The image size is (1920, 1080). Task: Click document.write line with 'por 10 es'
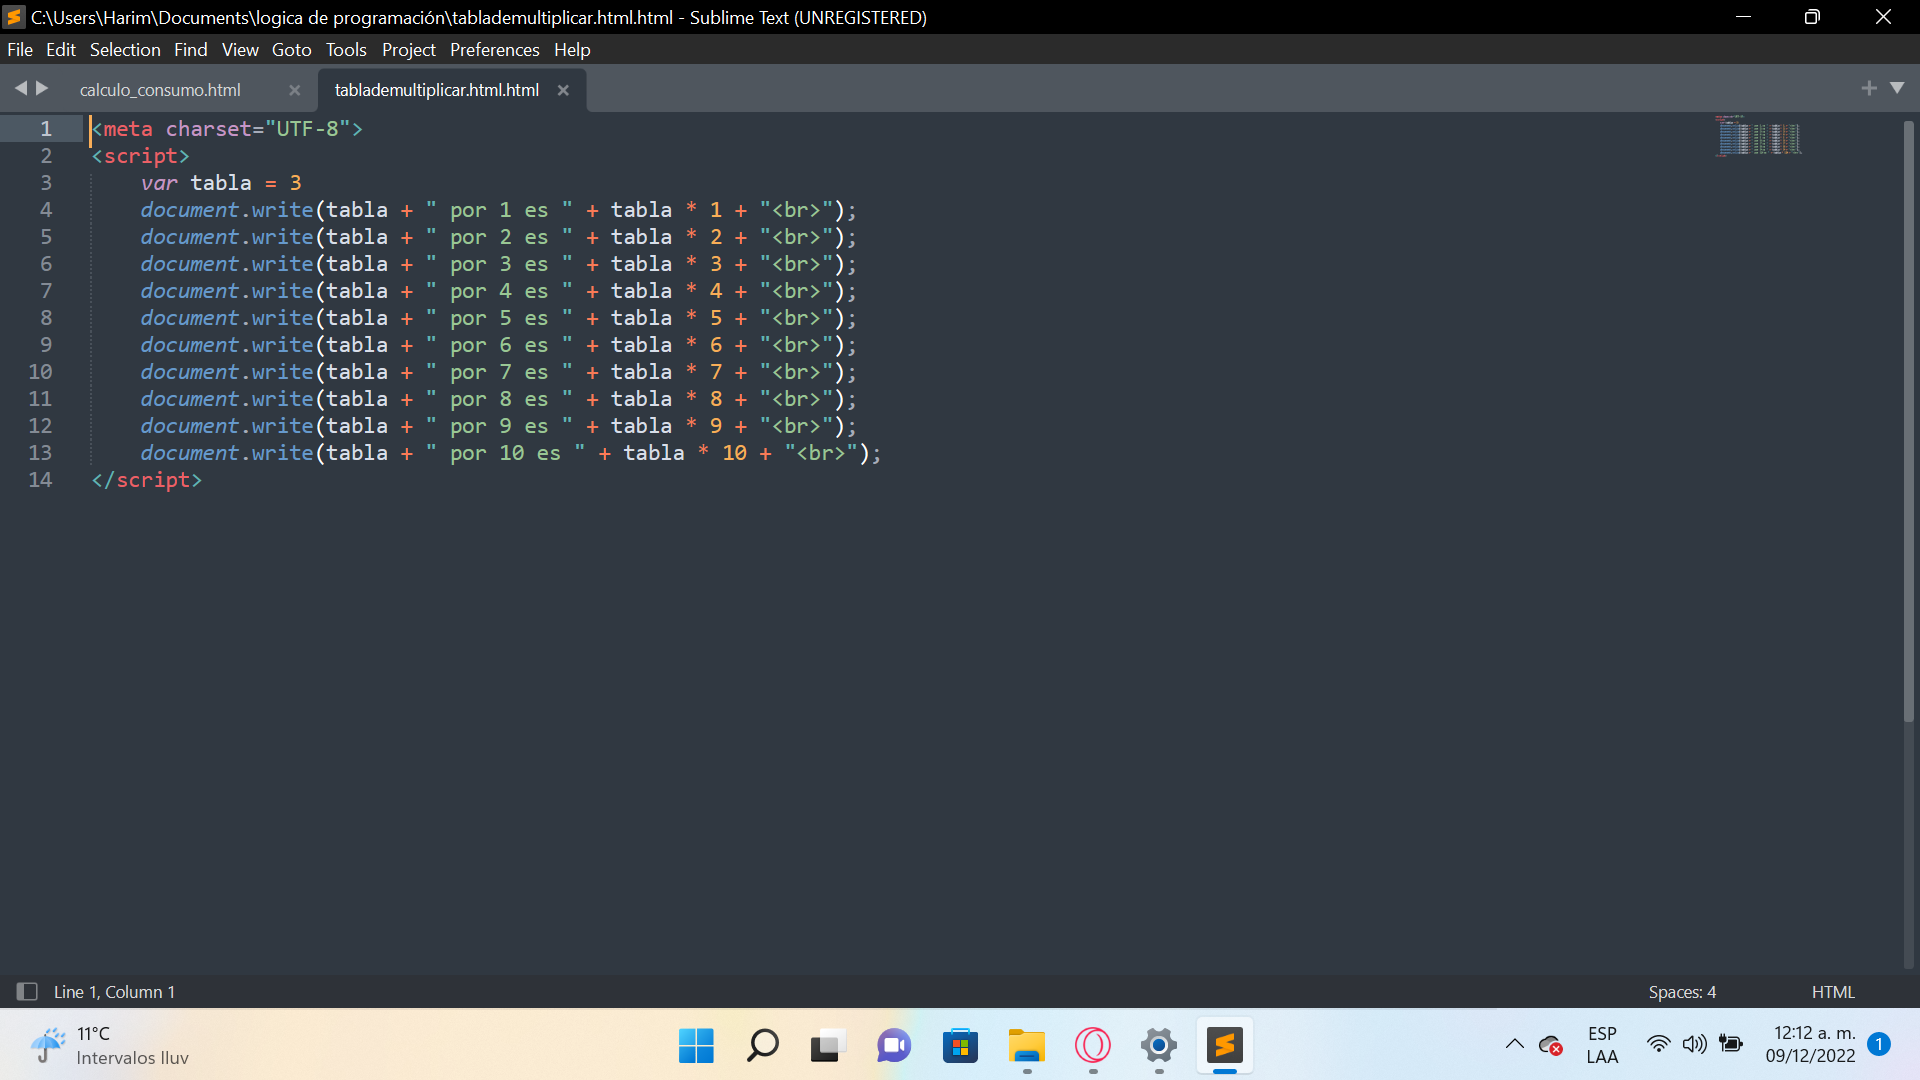pos(510,453)
